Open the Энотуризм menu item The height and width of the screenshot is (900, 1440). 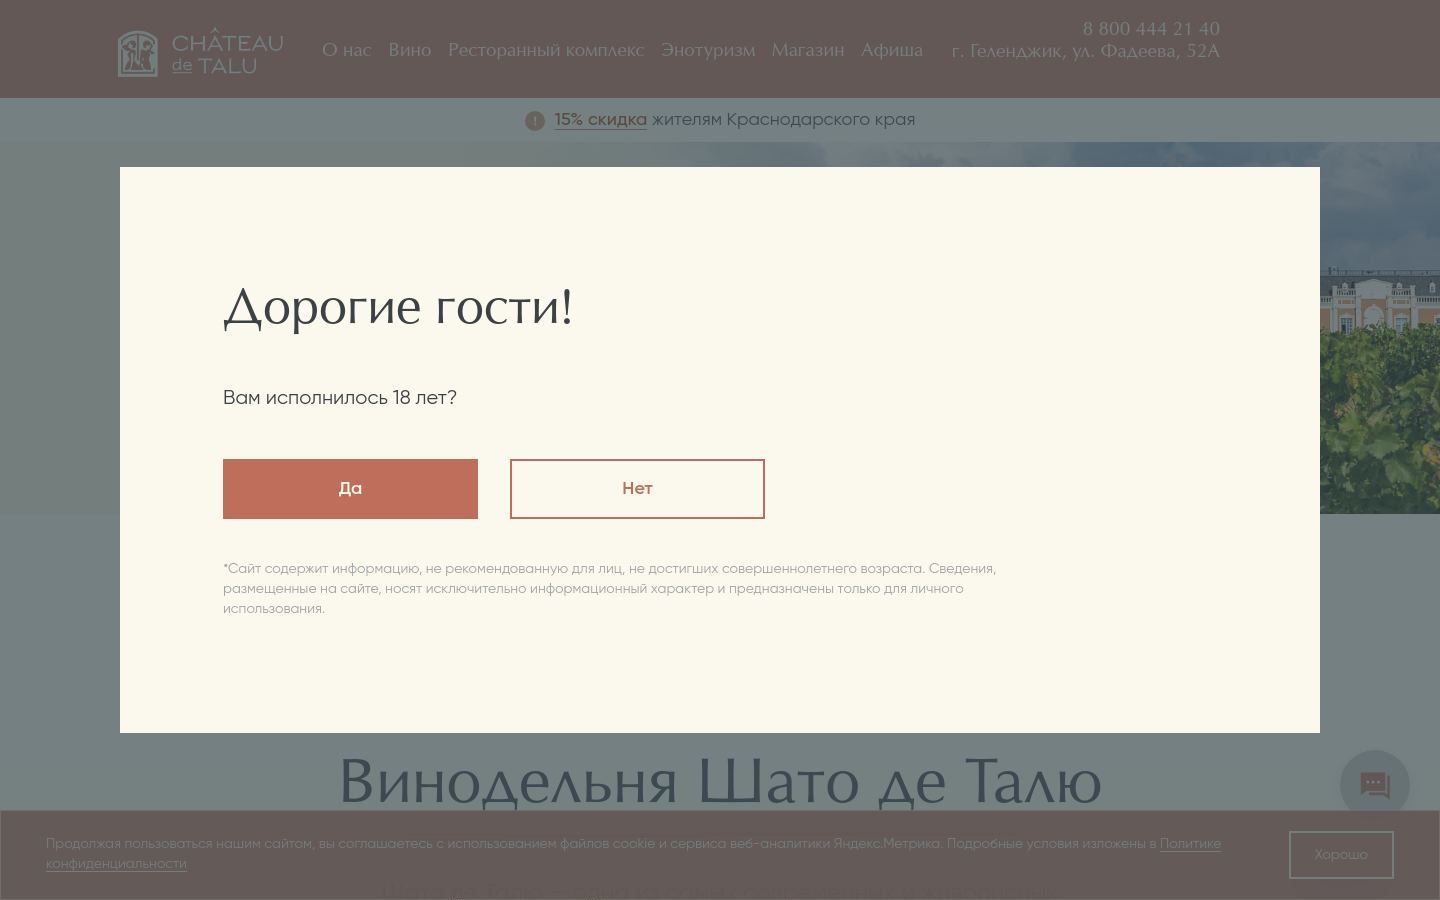click(x=708, y=50)
